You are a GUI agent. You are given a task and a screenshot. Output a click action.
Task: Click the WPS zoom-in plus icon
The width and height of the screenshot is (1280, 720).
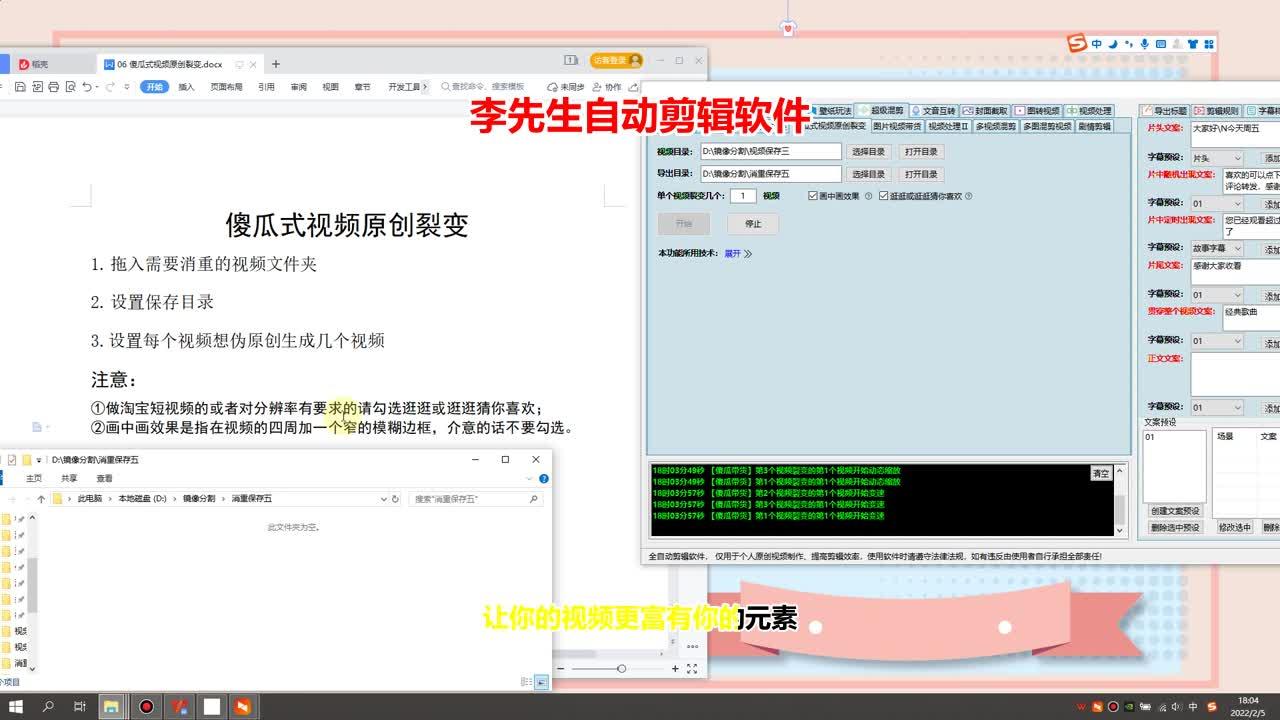click(676, 668)
